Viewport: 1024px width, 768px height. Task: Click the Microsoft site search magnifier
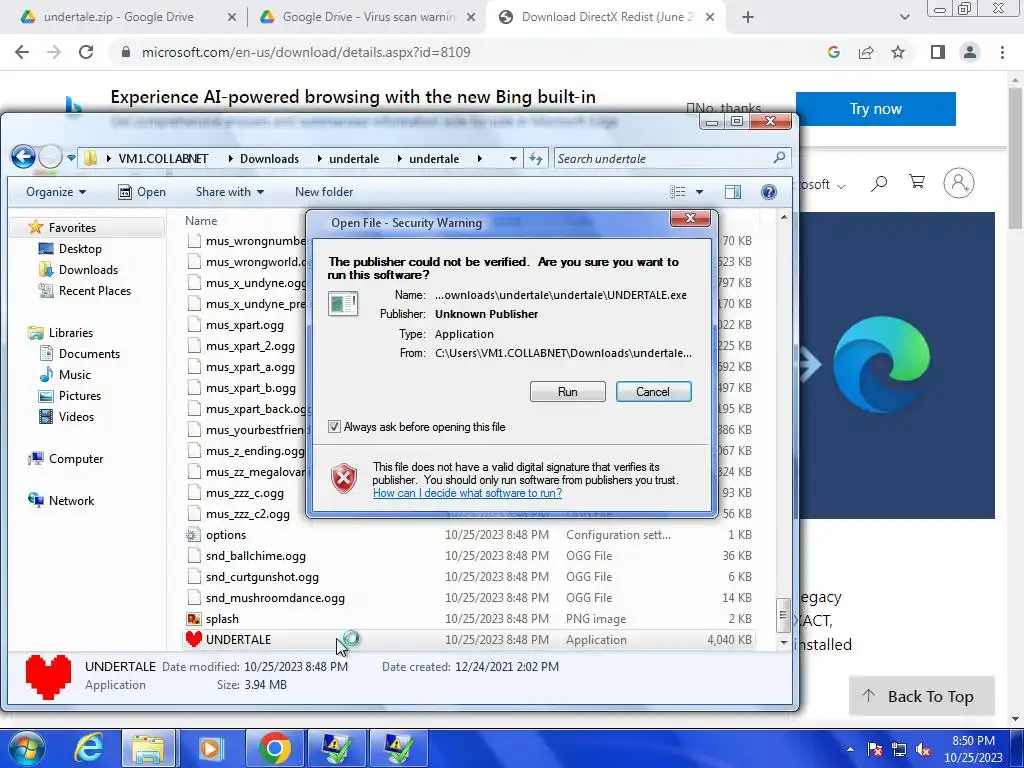point(879,184)
